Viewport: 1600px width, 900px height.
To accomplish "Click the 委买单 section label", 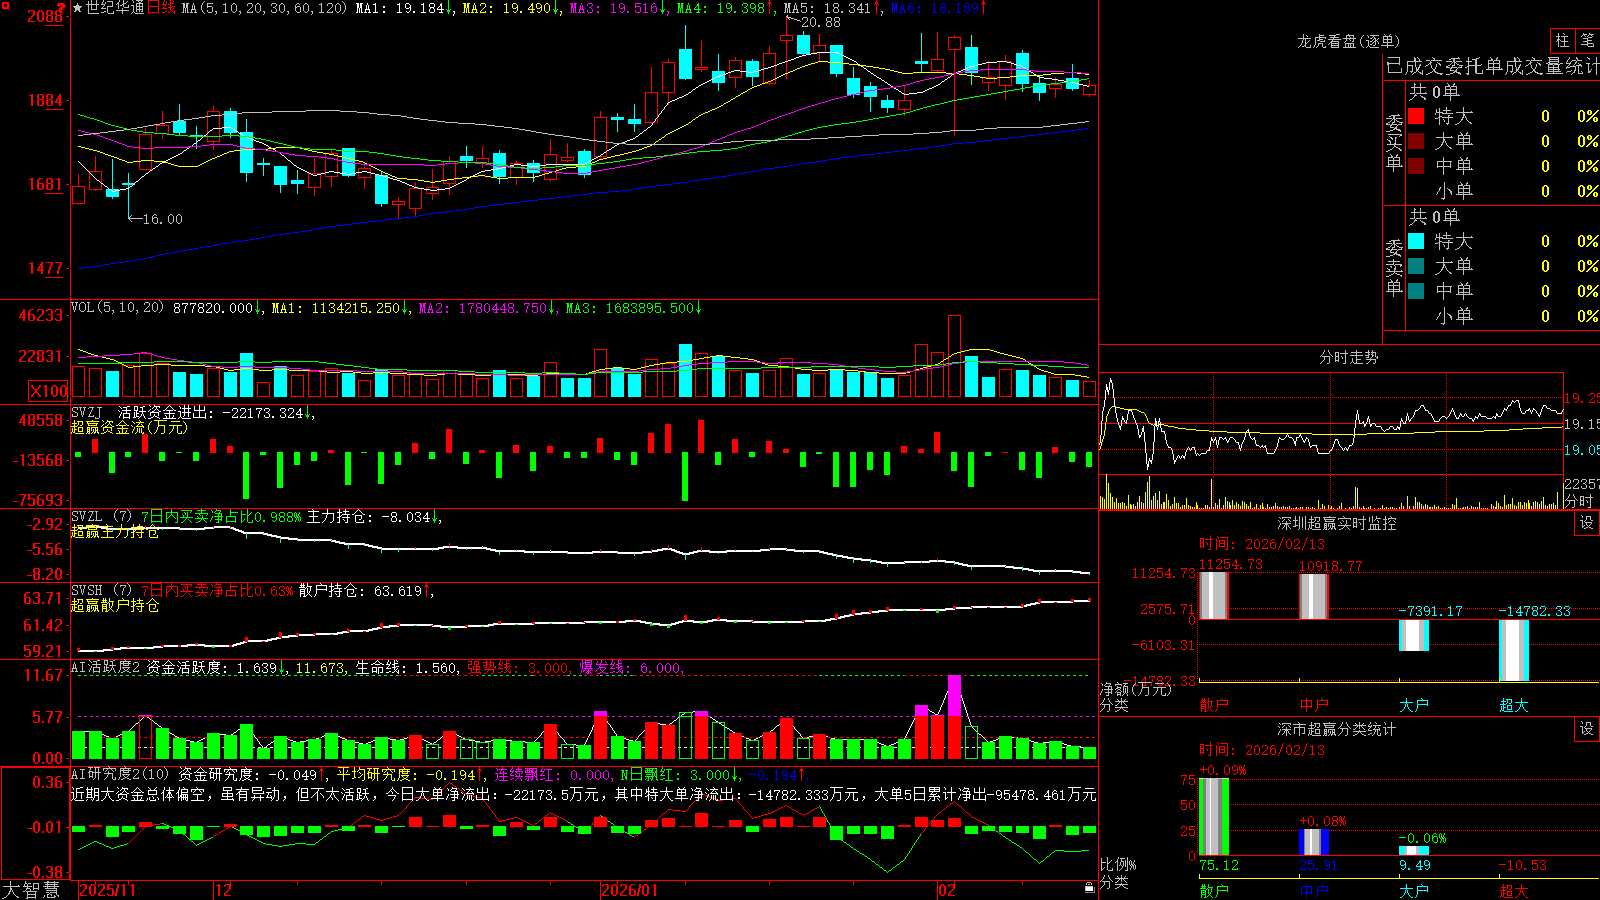I will 1394,142.
